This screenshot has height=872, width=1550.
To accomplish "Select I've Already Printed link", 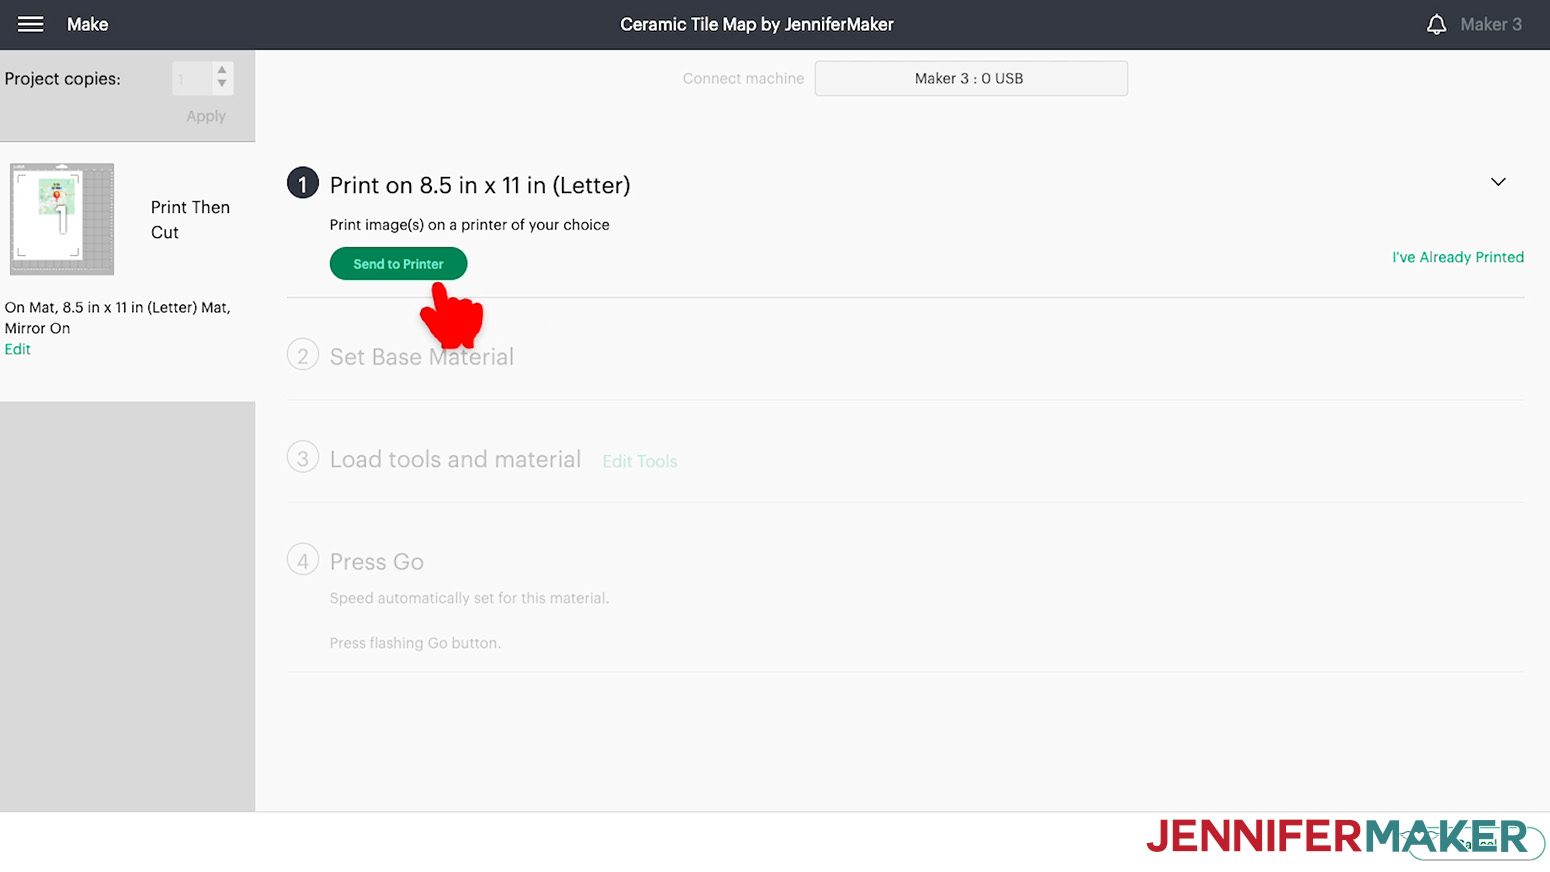I will 1458,257.
